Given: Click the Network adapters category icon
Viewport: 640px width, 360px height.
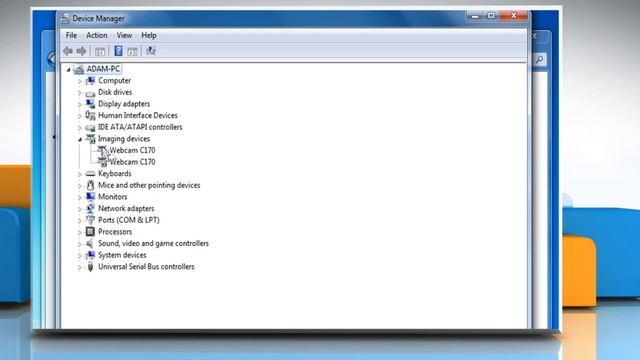Looking at the screenshot, I should [90, 209].
